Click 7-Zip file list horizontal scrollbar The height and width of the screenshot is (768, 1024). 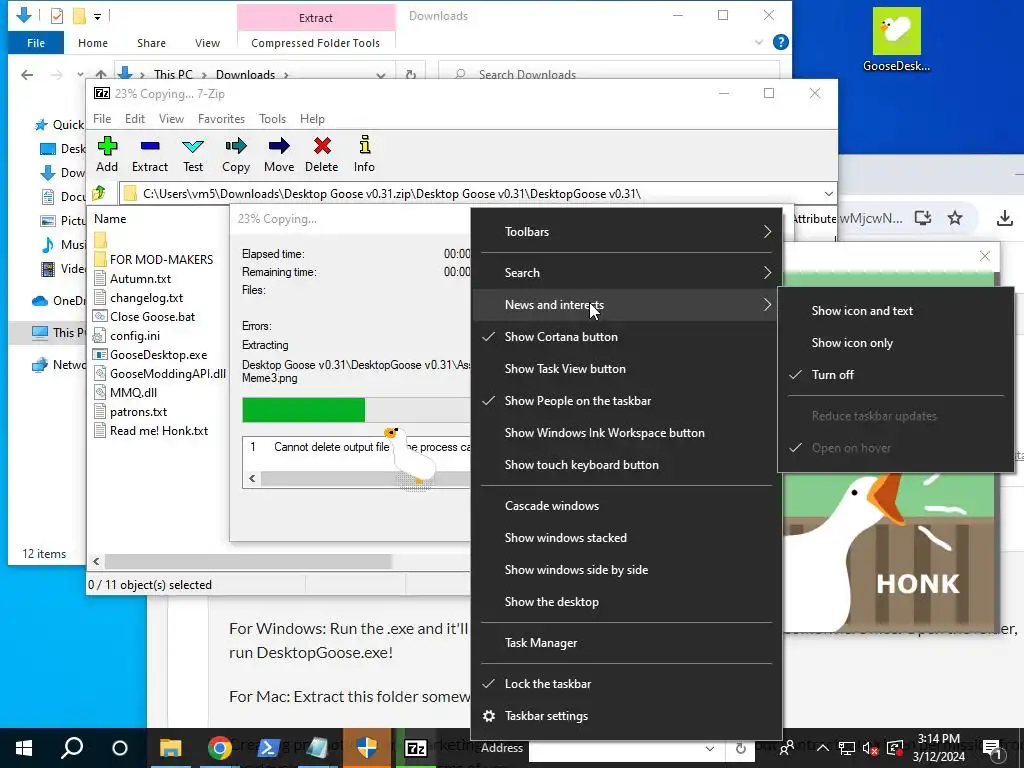pos(248,561)
